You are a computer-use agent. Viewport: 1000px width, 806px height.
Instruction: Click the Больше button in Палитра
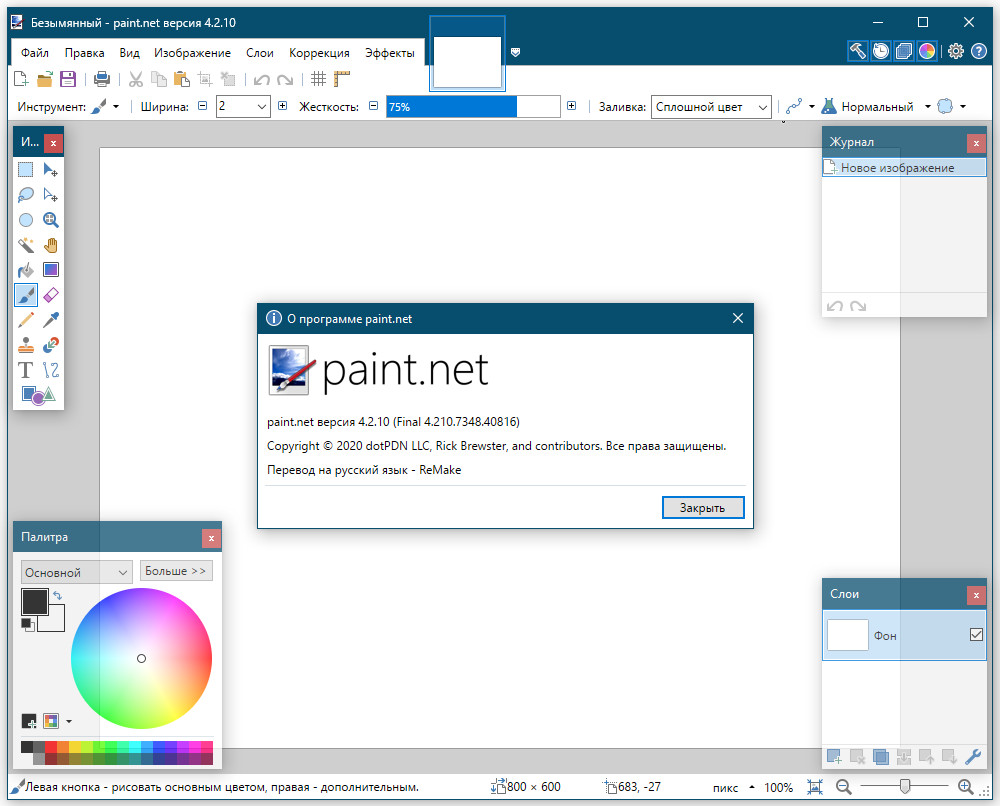click(176, 570)
